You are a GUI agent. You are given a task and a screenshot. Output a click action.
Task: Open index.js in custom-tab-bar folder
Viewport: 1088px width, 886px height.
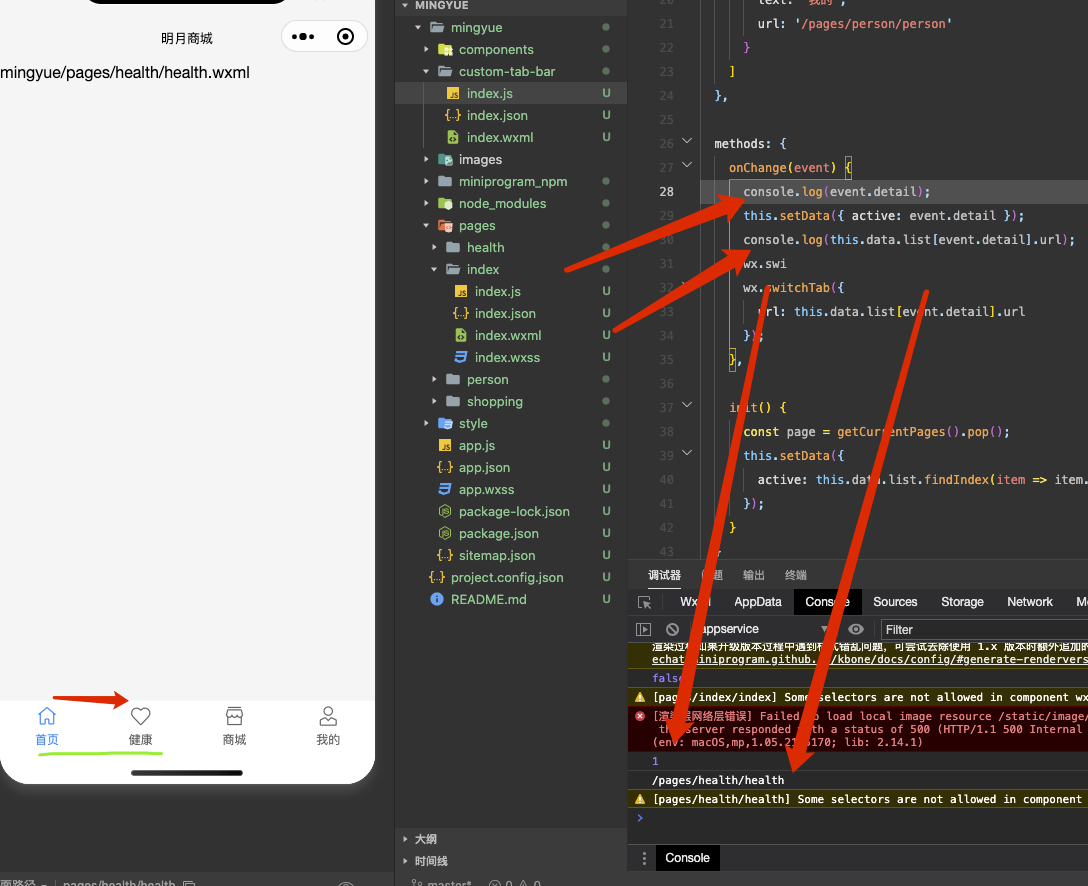(x=489, y=93)
